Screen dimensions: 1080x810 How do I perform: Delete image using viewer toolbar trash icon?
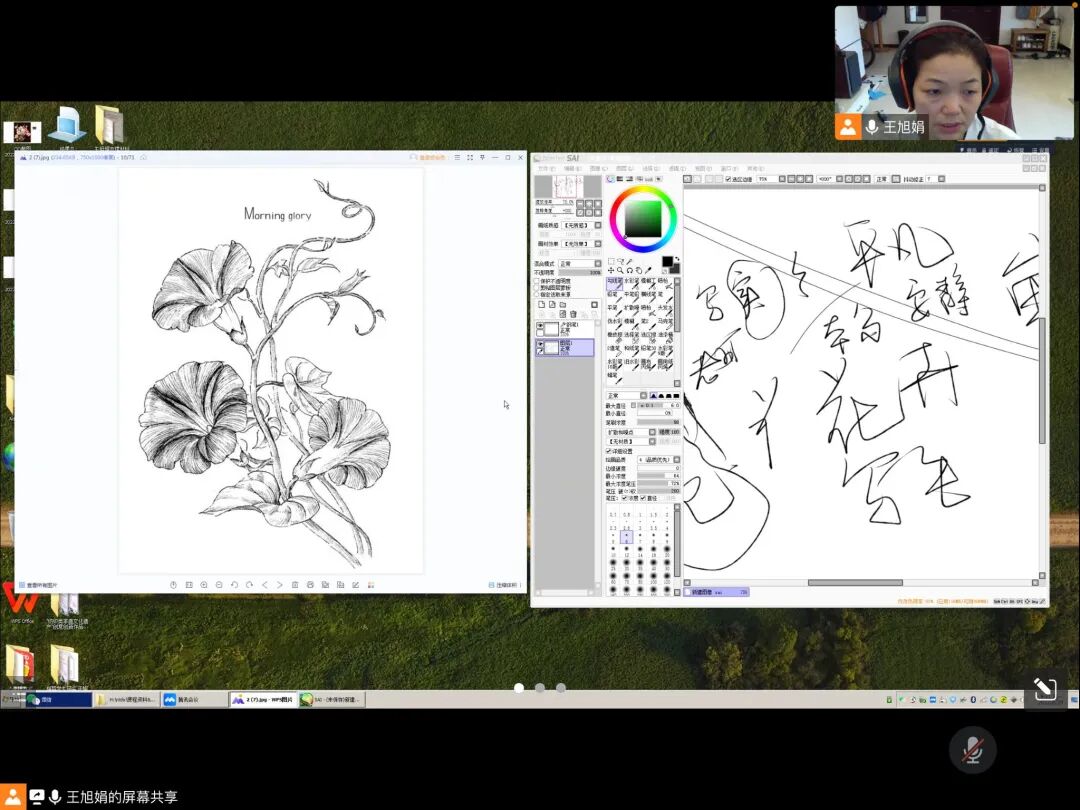pos(295,585)
